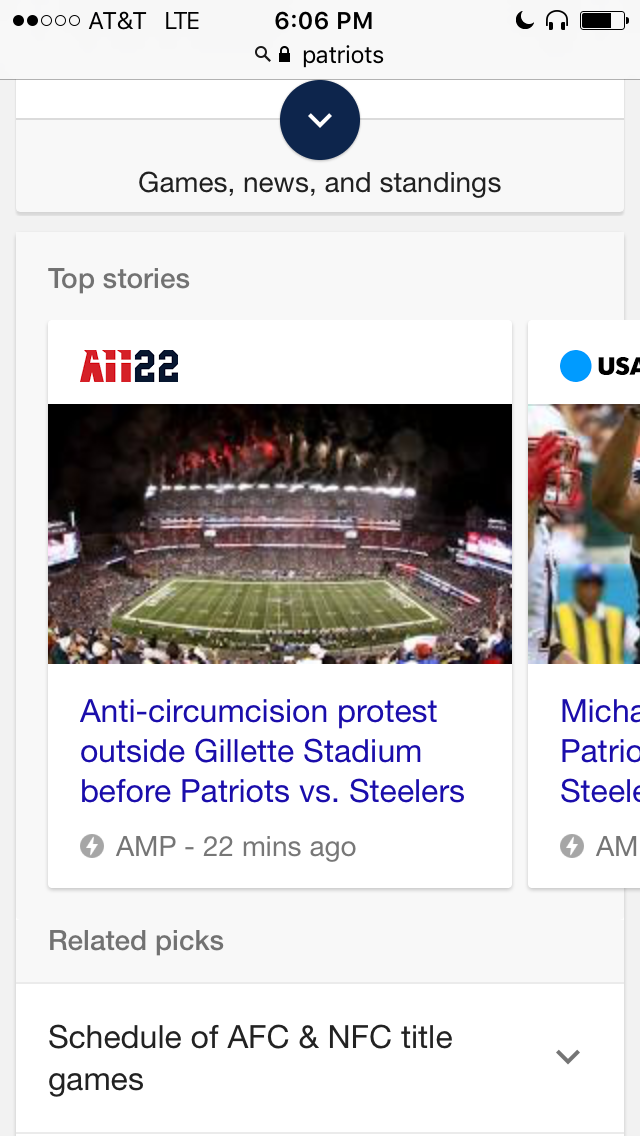Tap the headphones icon in status bar

pos(556,20)
